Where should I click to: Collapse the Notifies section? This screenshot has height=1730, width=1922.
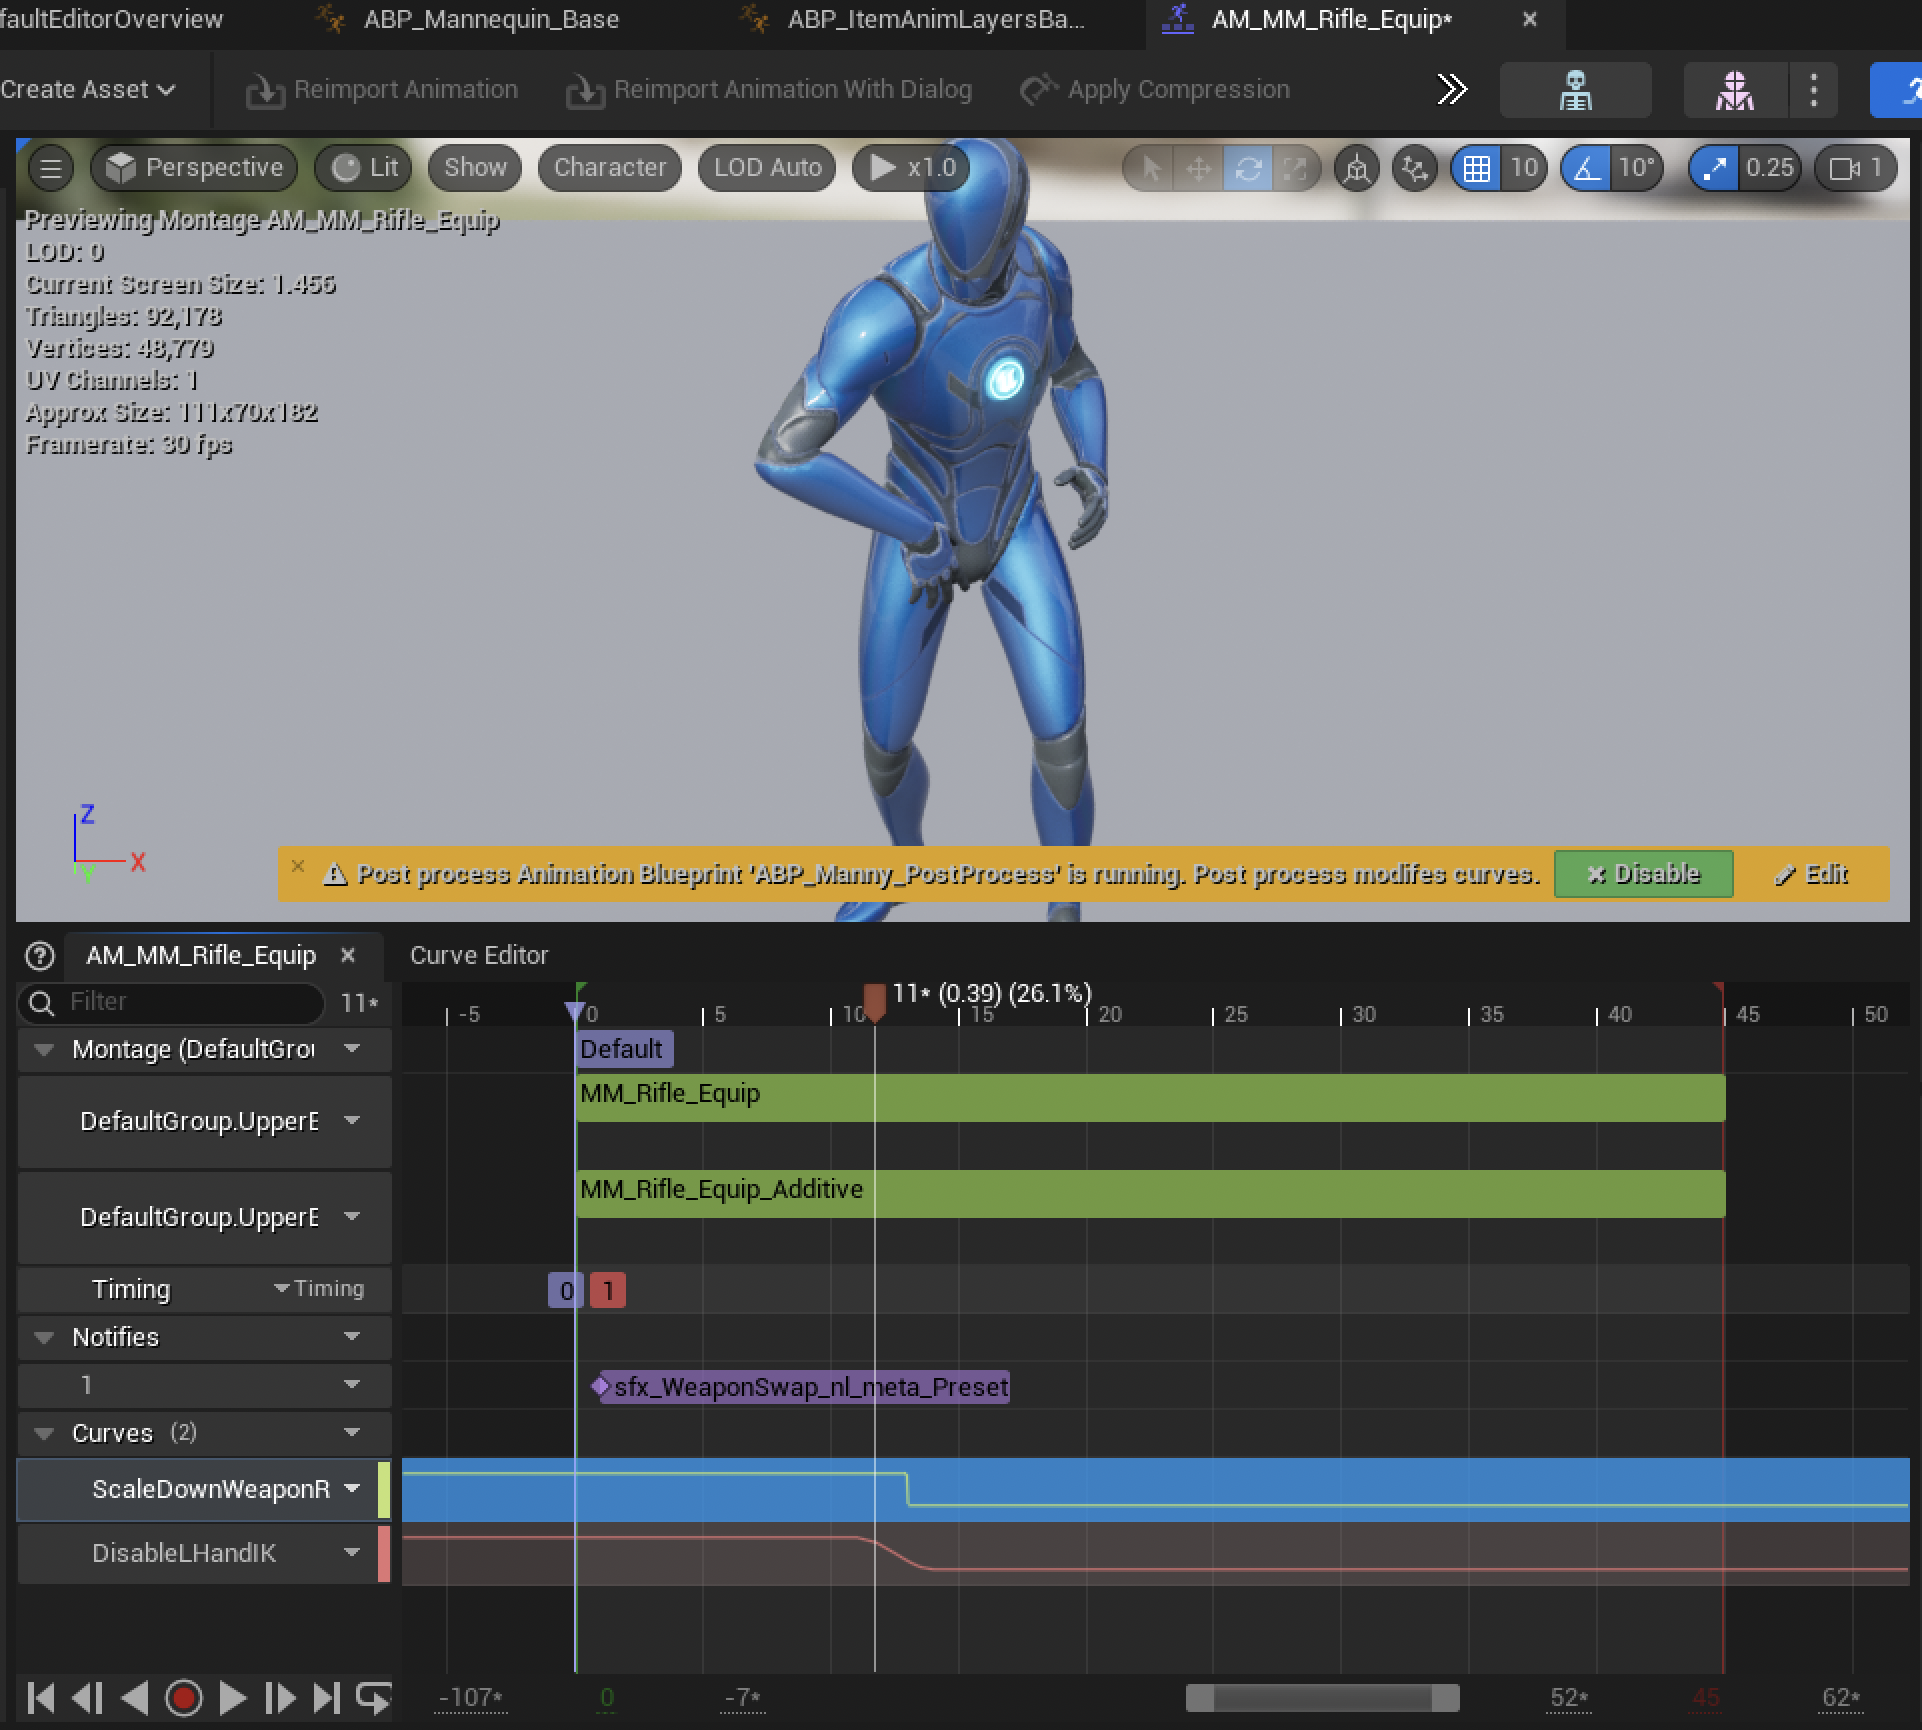click(43, 1337)
